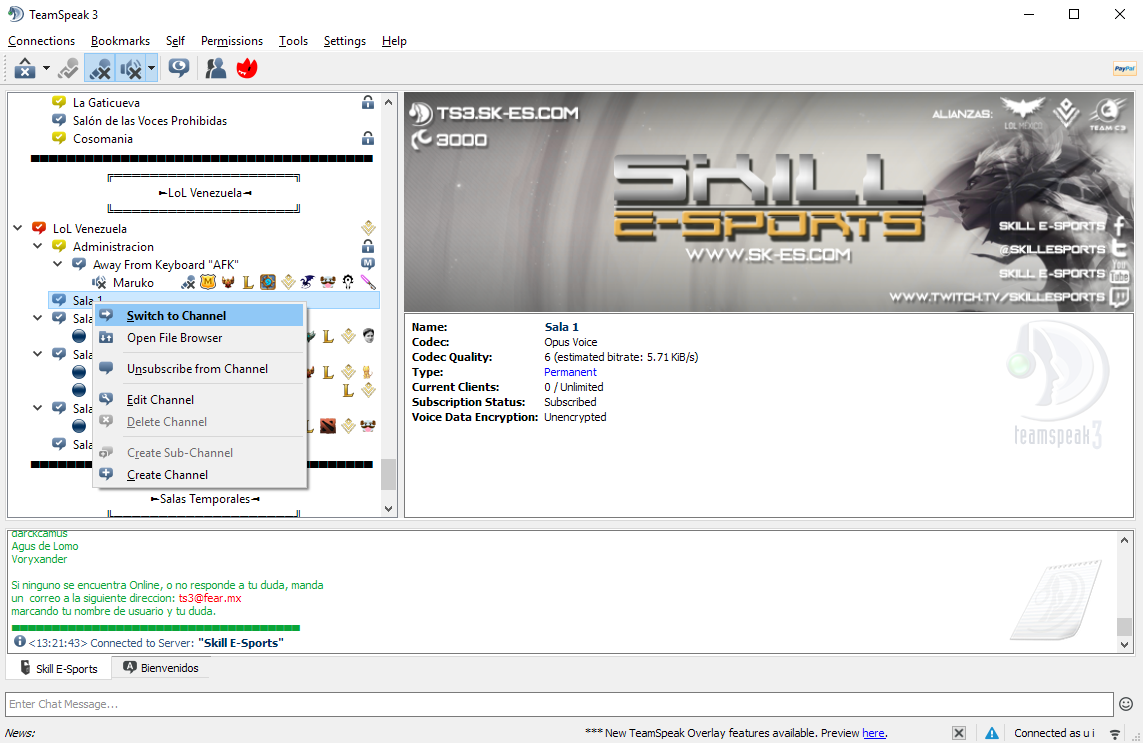The image size is (1143, 743).
Task: Click the 'here' overlay preview link
Action: pyautogui.click(x=873, y=734)
